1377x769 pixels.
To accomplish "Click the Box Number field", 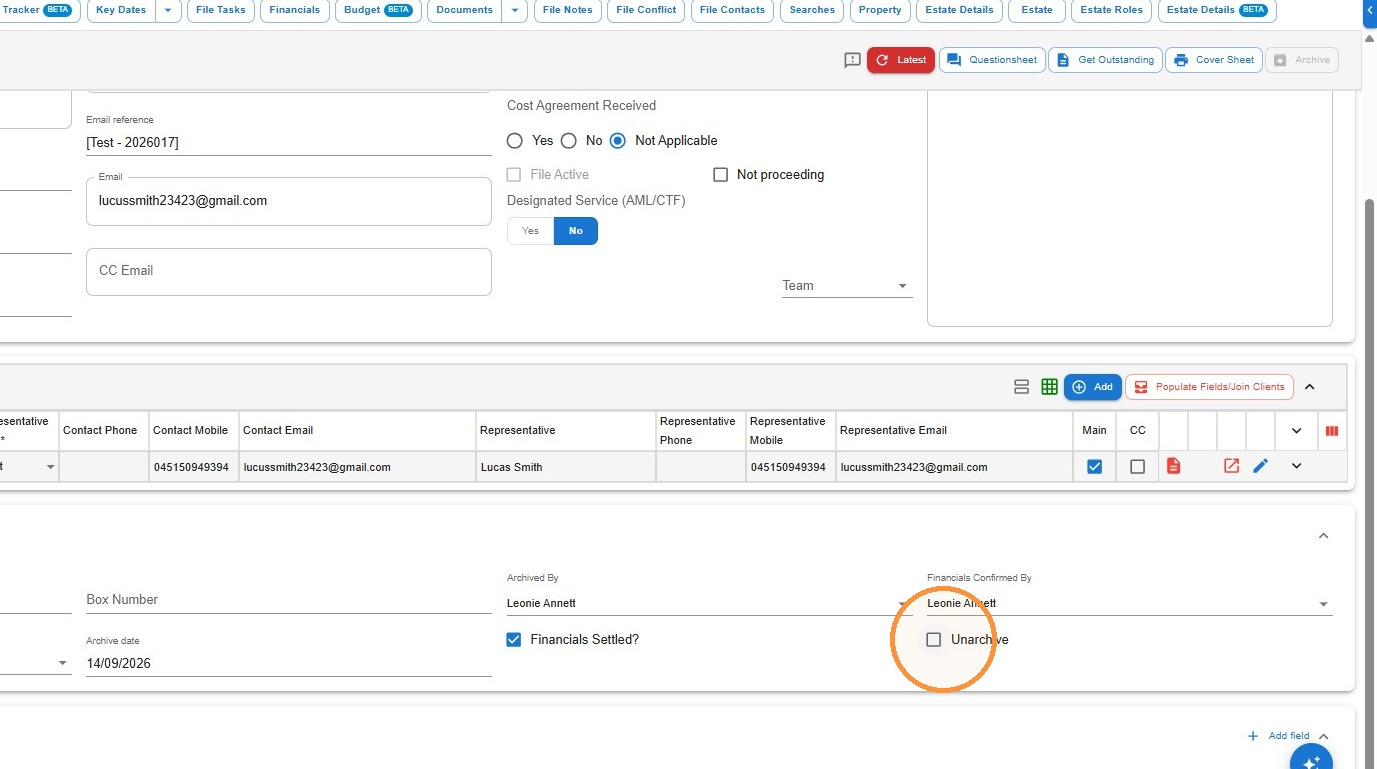I will click(289, 600).
